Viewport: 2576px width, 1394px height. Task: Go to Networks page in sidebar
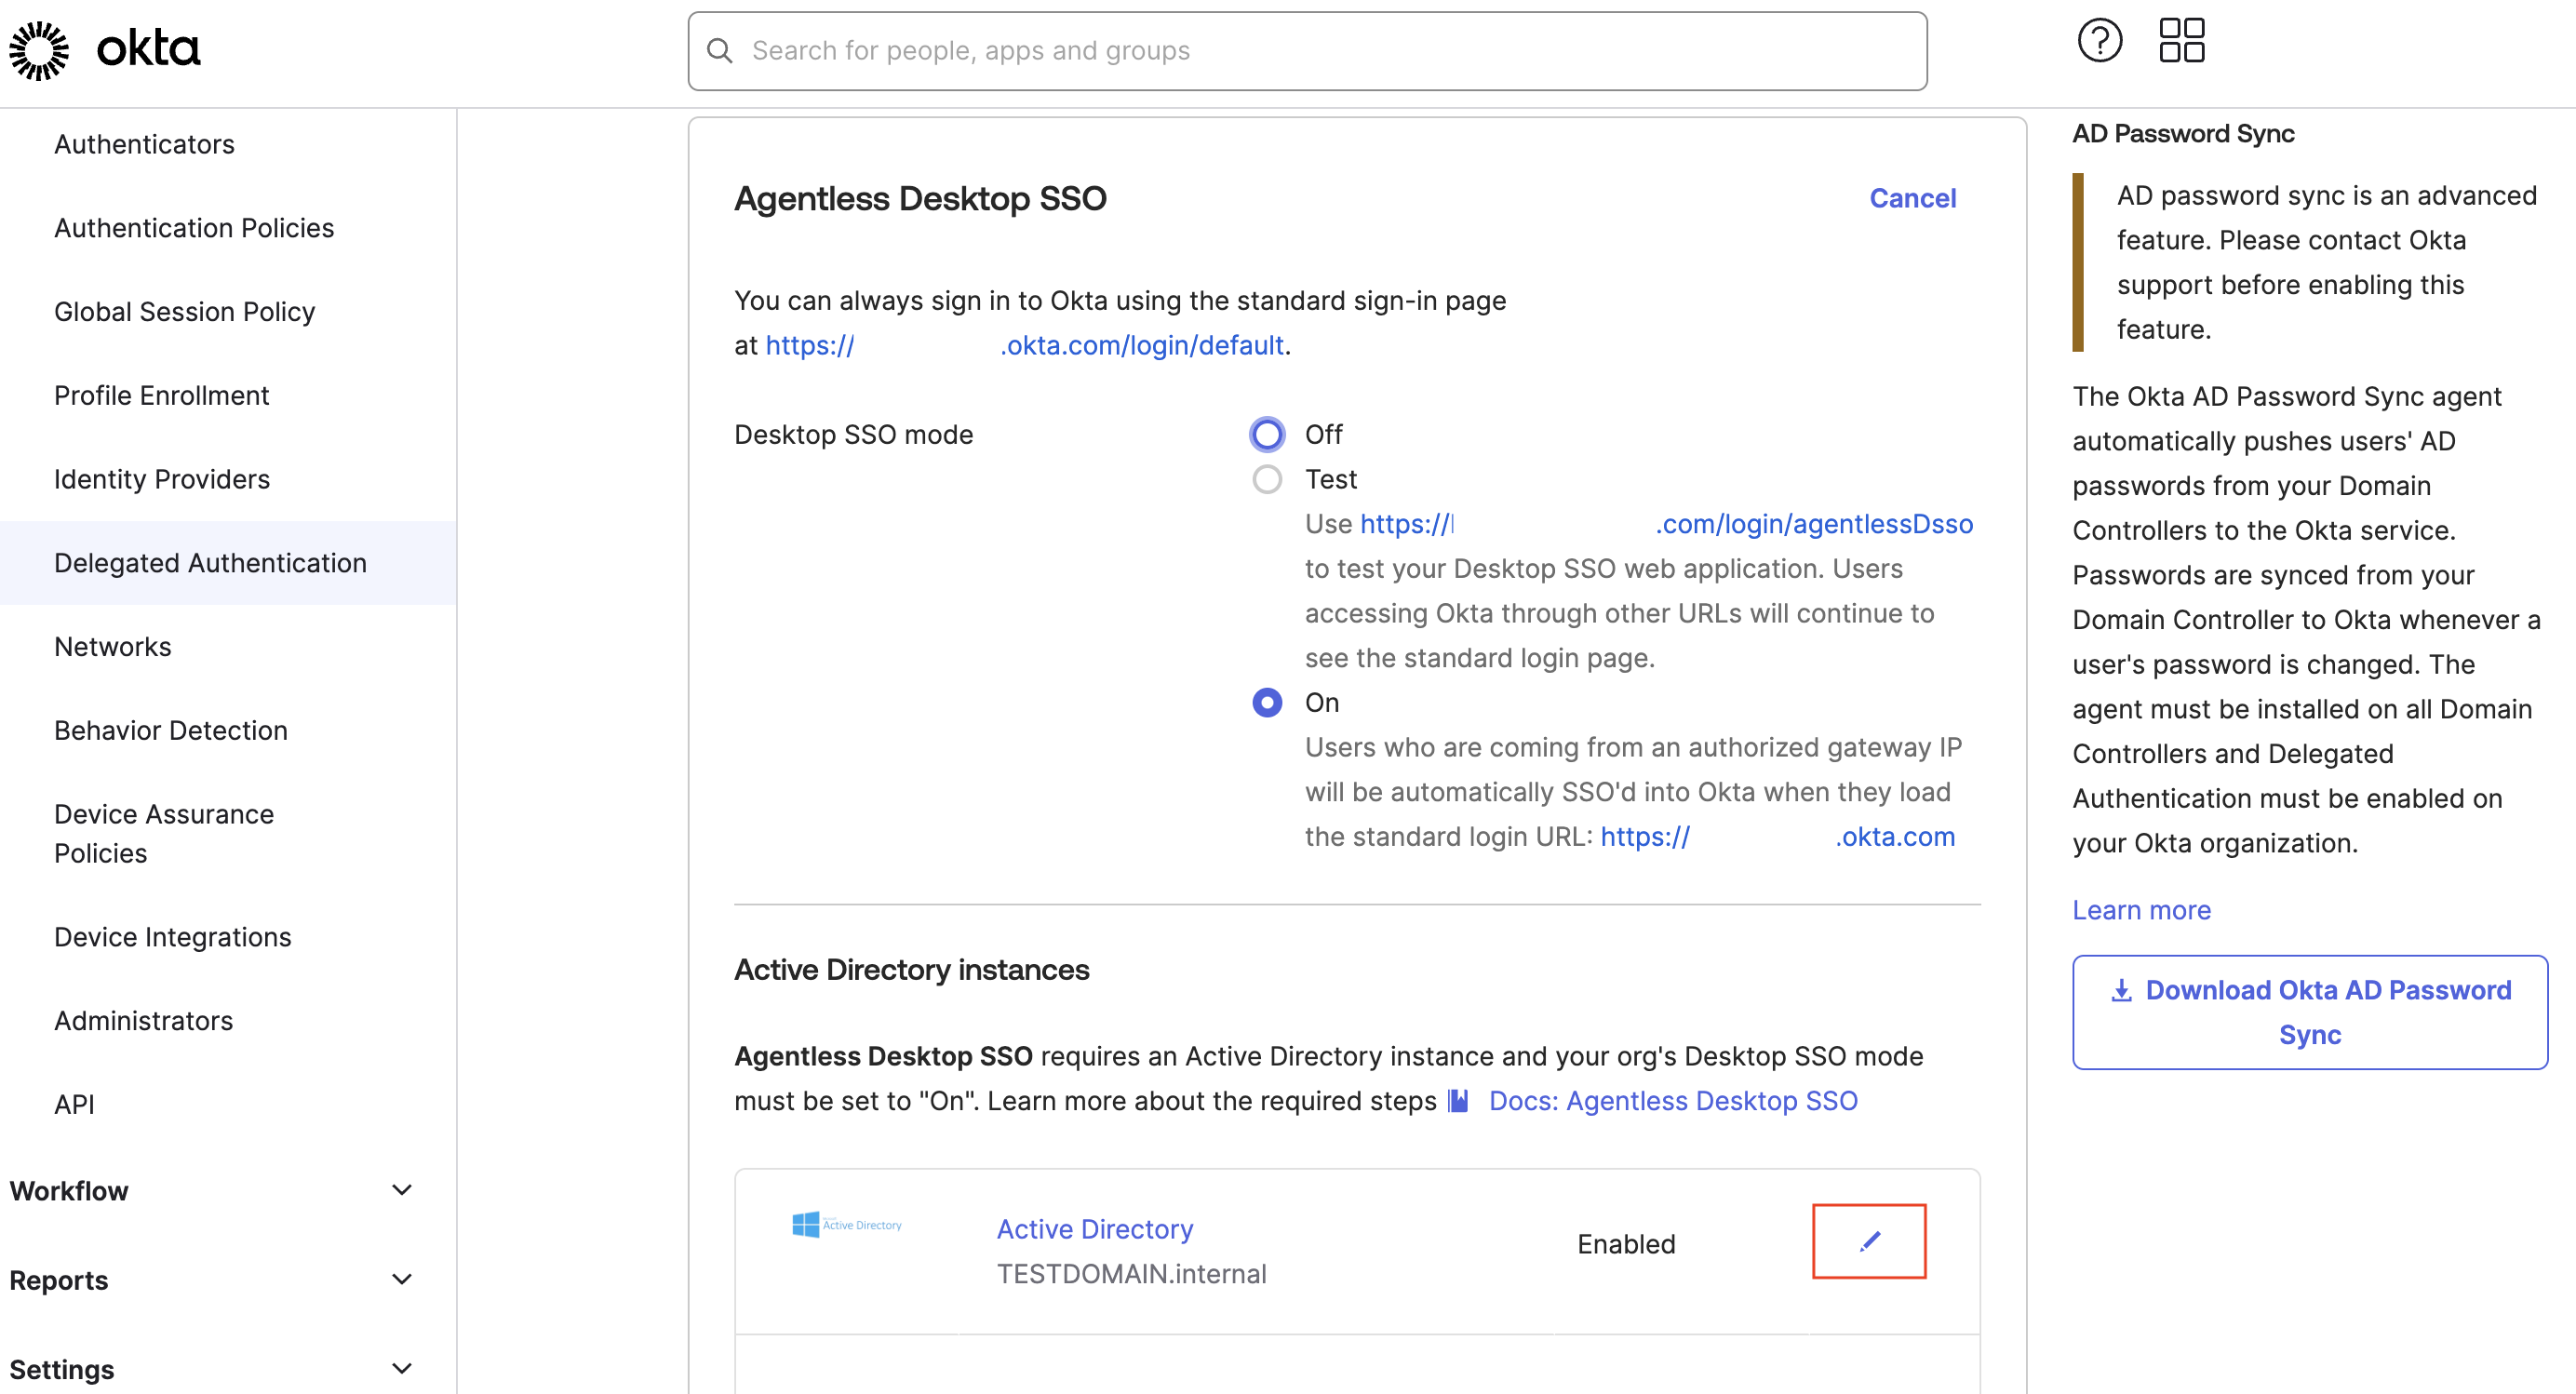[113, 647]
